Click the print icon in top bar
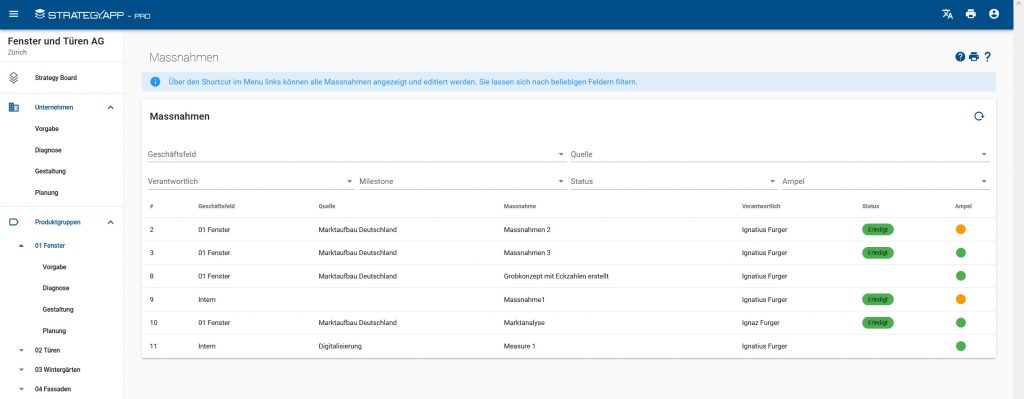The image size is (1024, 399). 970,14
